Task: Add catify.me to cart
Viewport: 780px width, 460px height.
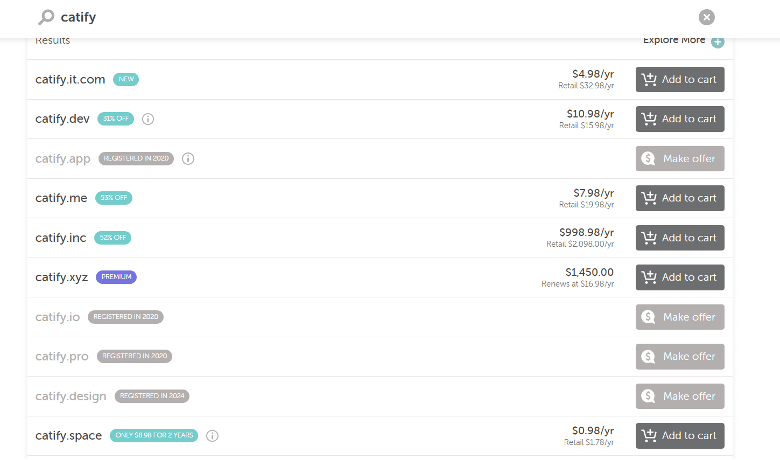Action: (680, 198)
